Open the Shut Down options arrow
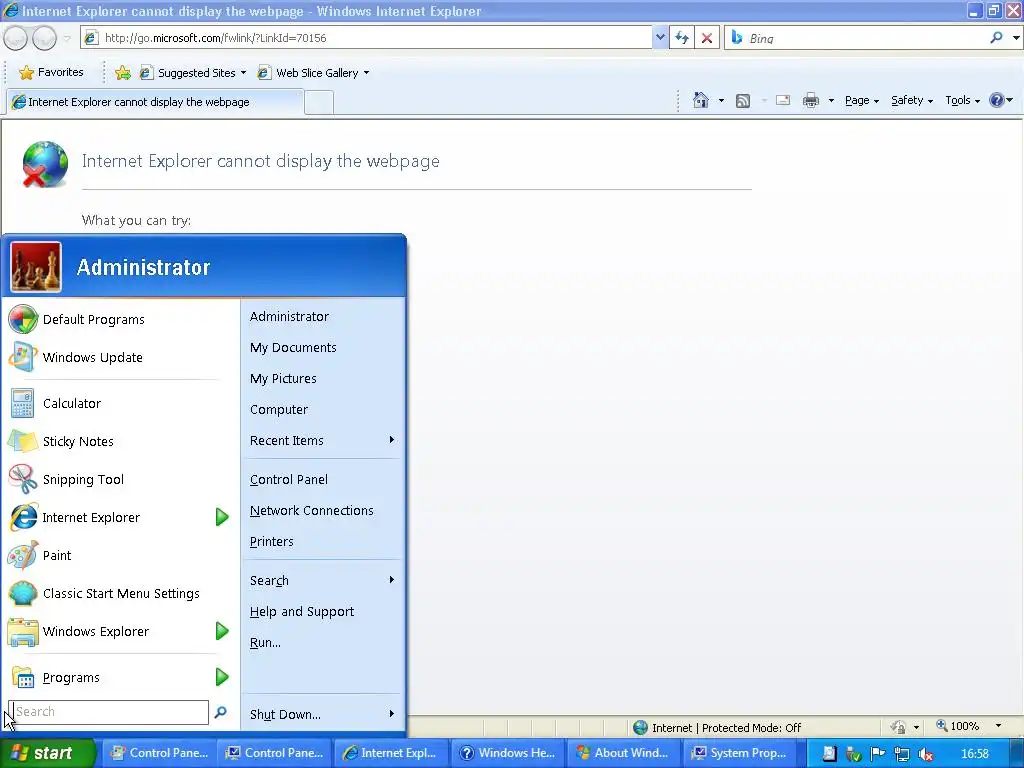 [x=392, y=714]
